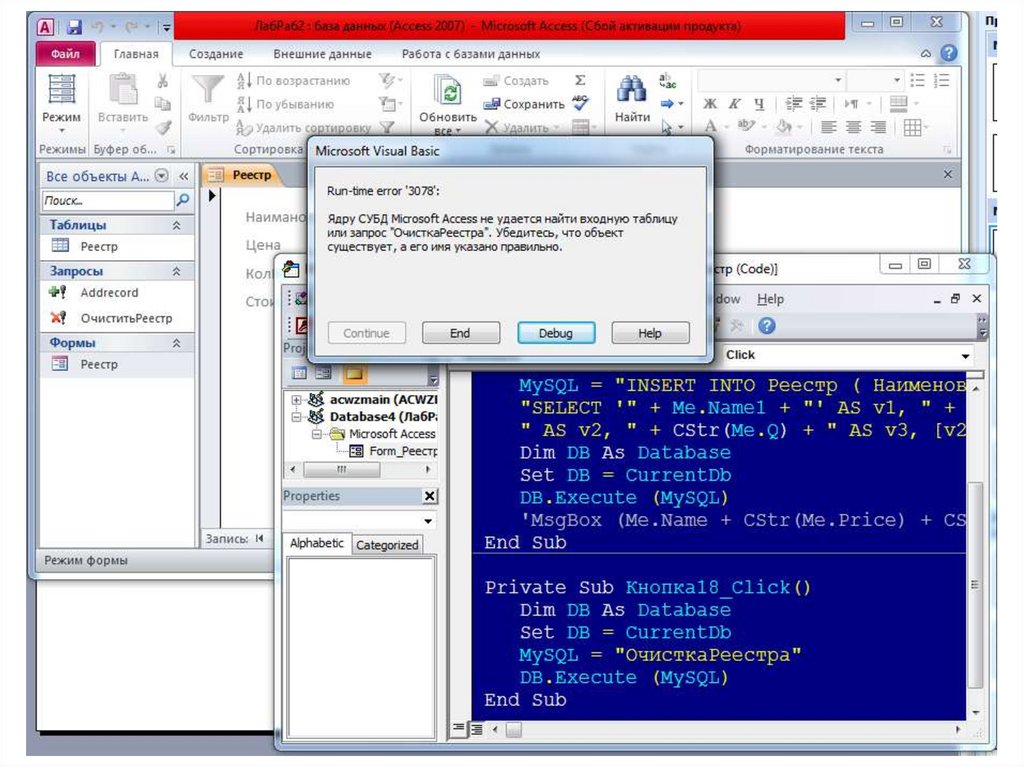
Task: Click the VBA help question mark icon
Action: (766, 325)
